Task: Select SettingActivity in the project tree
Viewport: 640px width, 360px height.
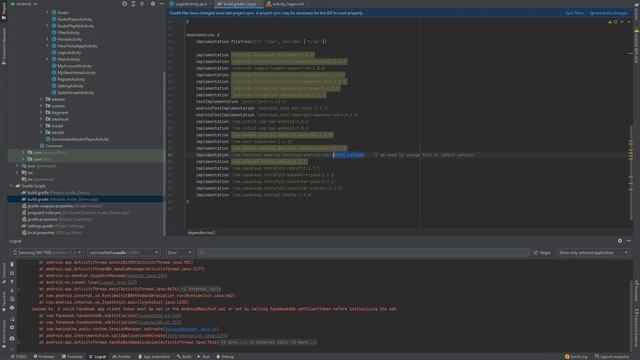Action: (x=70, y=86)
